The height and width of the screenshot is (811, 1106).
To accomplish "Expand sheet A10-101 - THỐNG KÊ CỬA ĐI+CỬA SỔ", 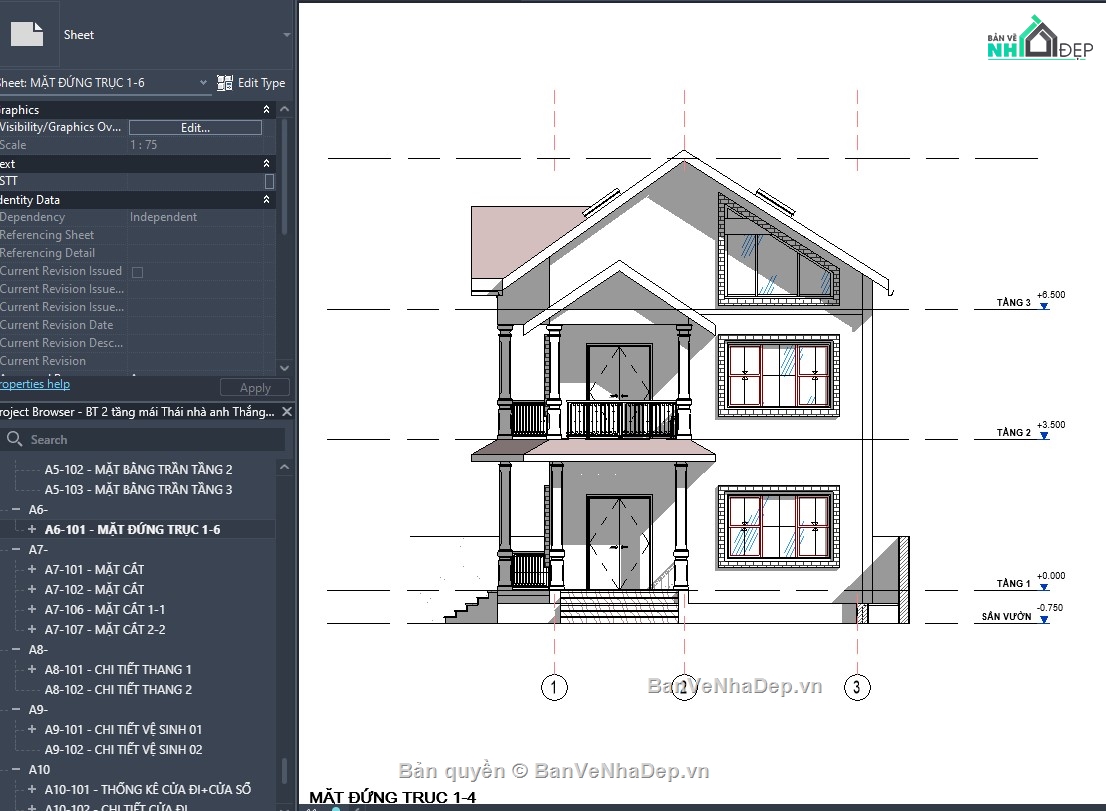I will point(32,789).
